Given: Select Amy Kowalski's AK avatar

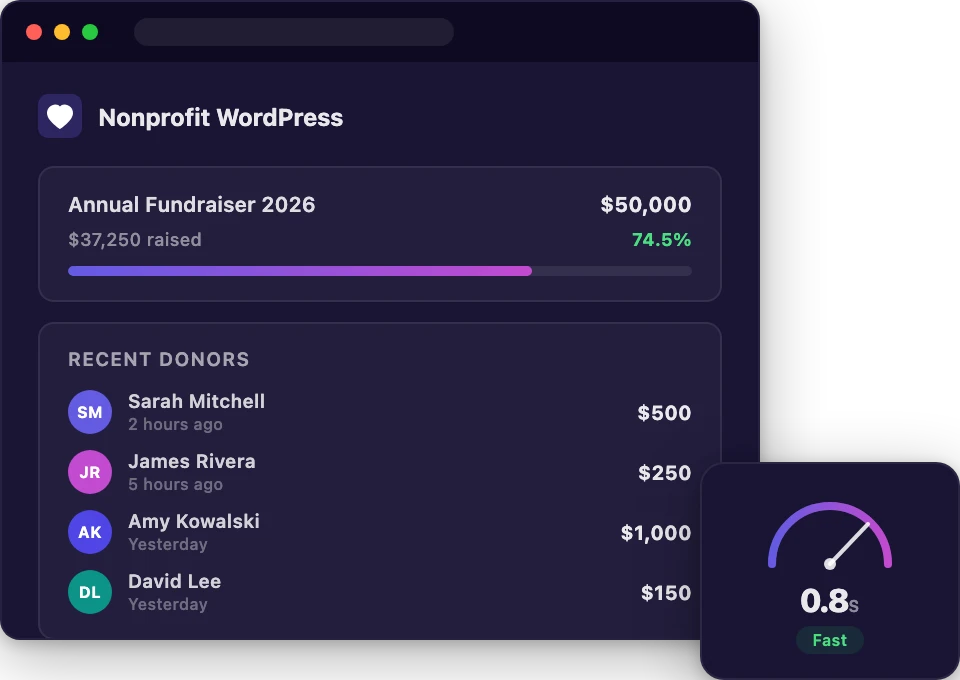Looking at the screenshot, I should (x=89, y=532).
